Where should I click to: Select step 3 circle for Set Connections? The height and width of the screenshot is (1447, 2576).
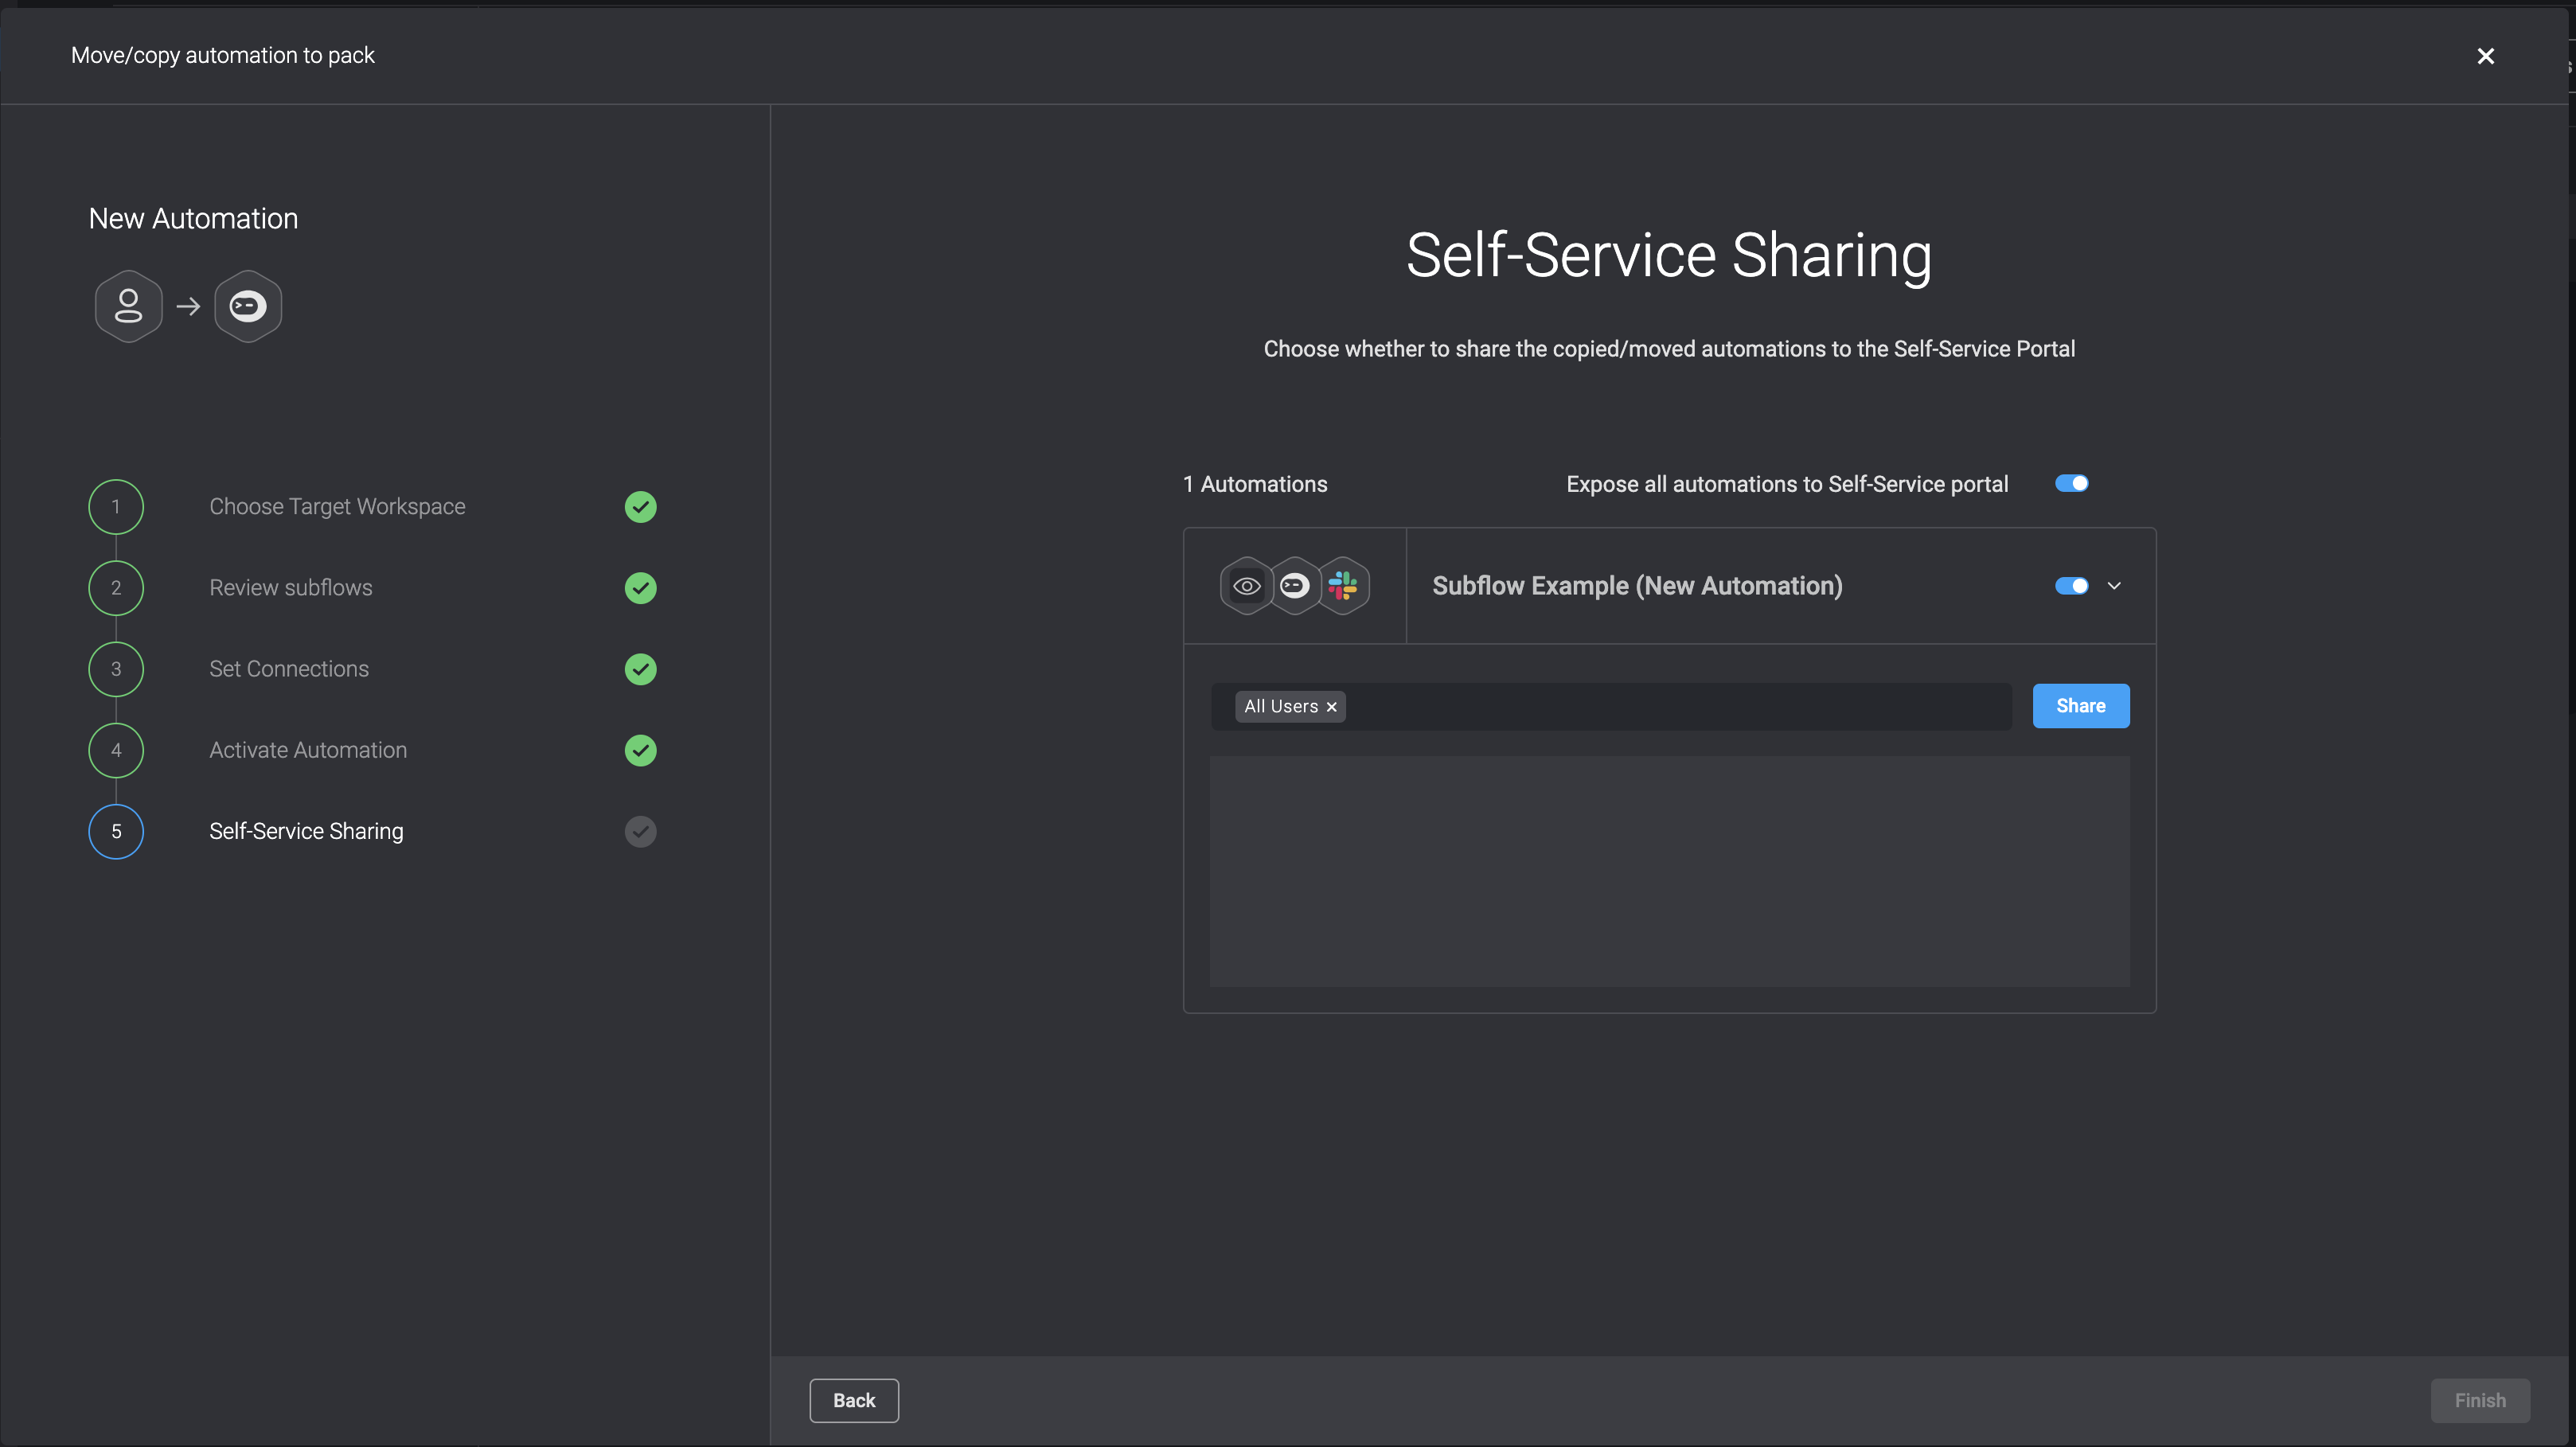click(116, 669)
